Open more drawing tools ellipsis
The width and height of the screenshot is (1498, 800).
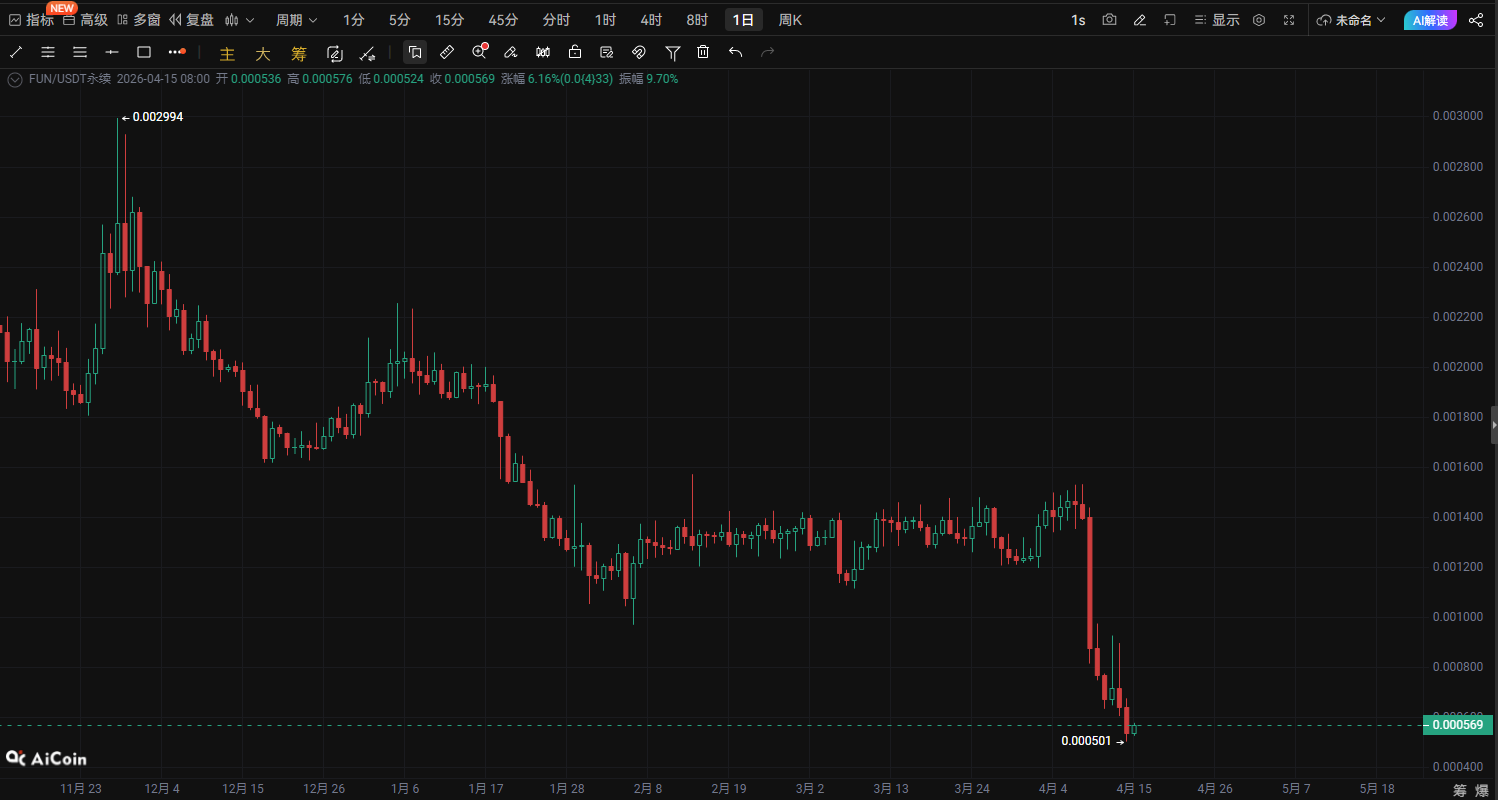[x=177, y=52]
